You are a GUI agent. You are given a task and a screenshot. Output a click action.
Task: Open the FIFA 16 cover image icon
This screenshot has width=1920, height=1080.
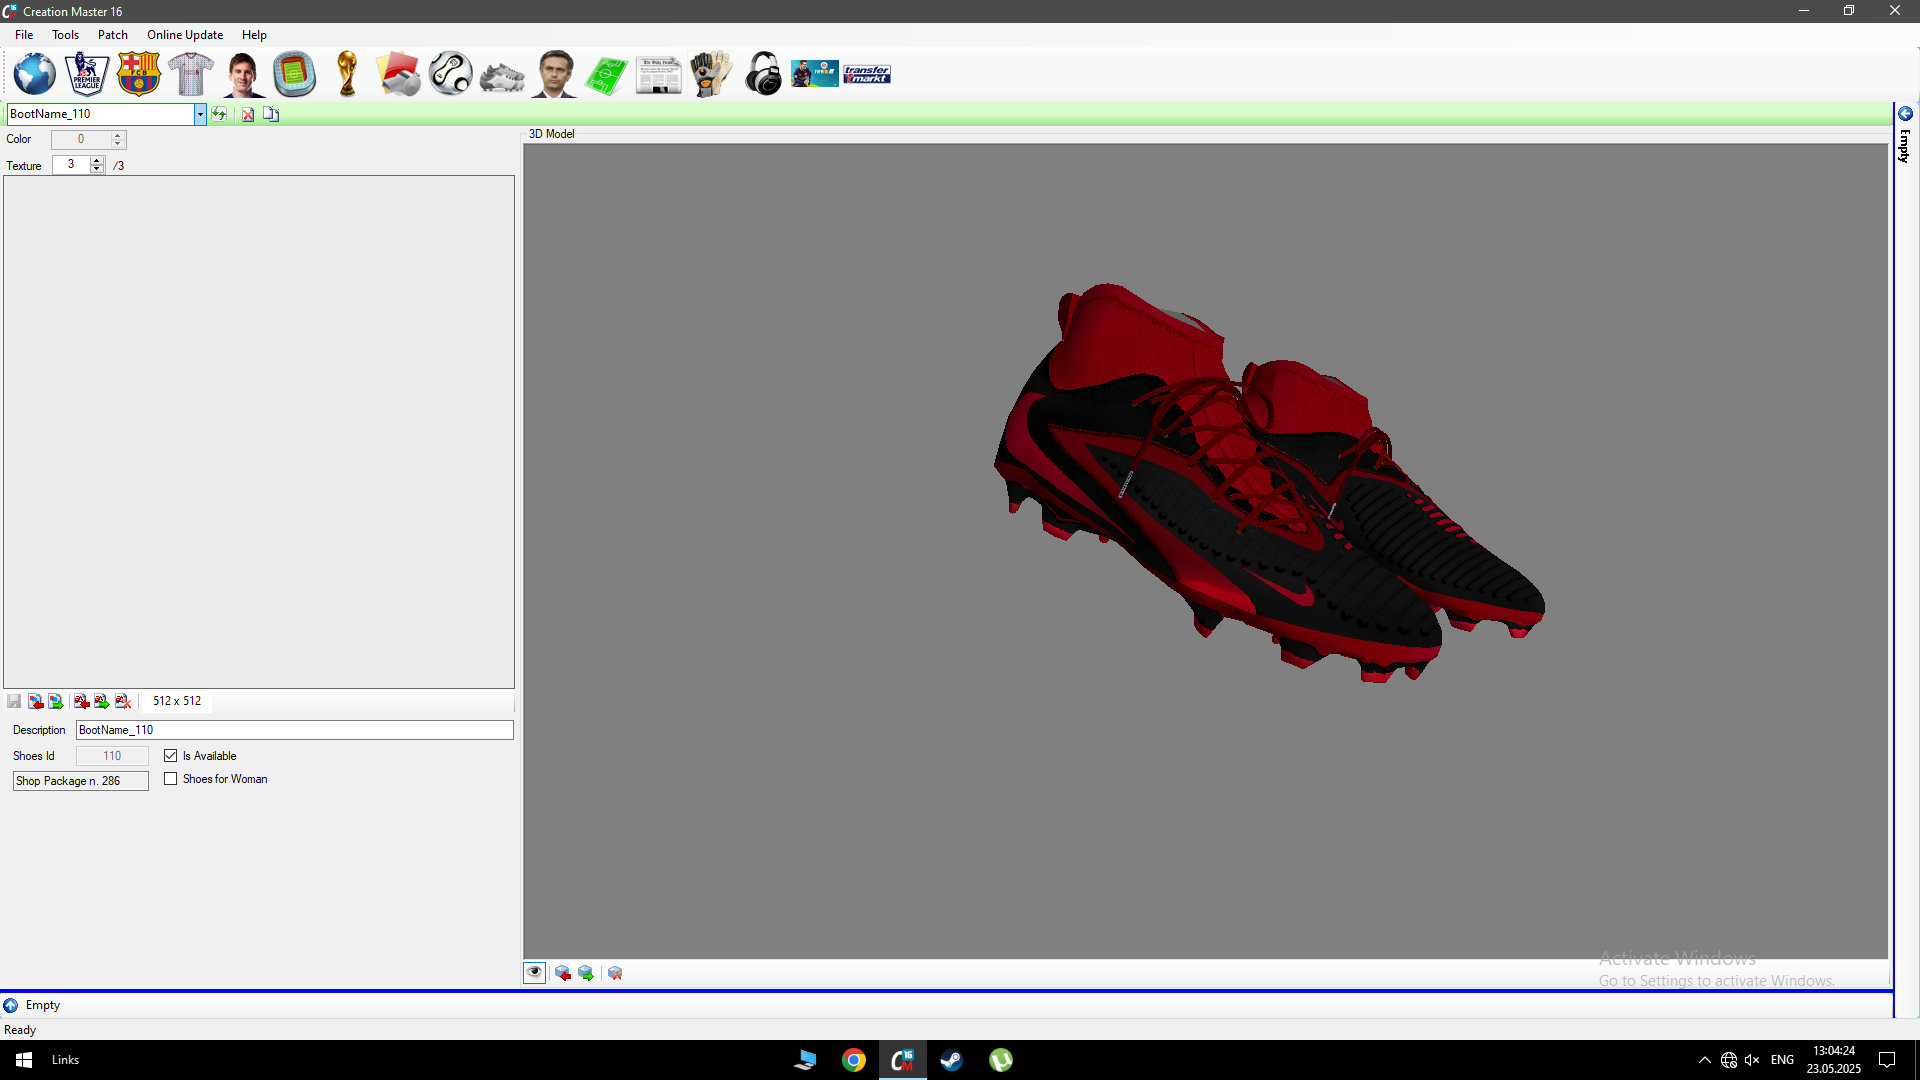pyautogui.click(x=815, y=74)
